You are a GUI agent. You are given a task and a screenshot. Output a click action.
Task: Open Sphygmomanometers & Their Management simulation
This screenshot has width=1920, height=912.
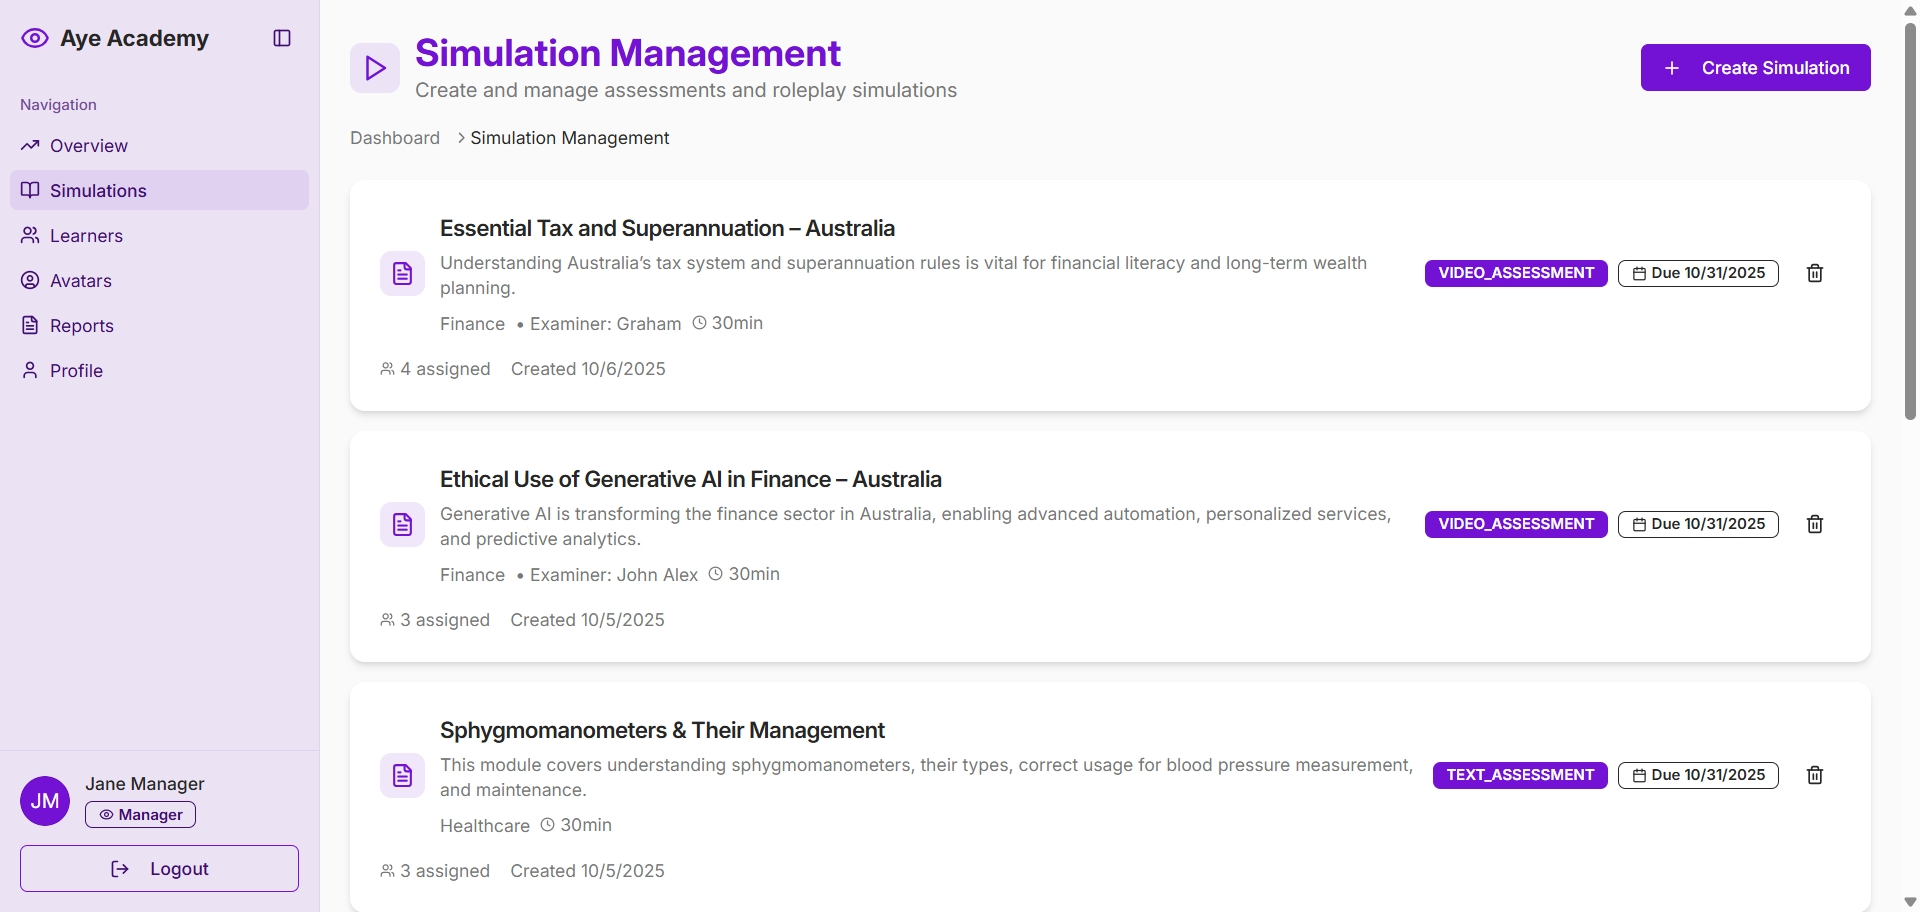662,731
